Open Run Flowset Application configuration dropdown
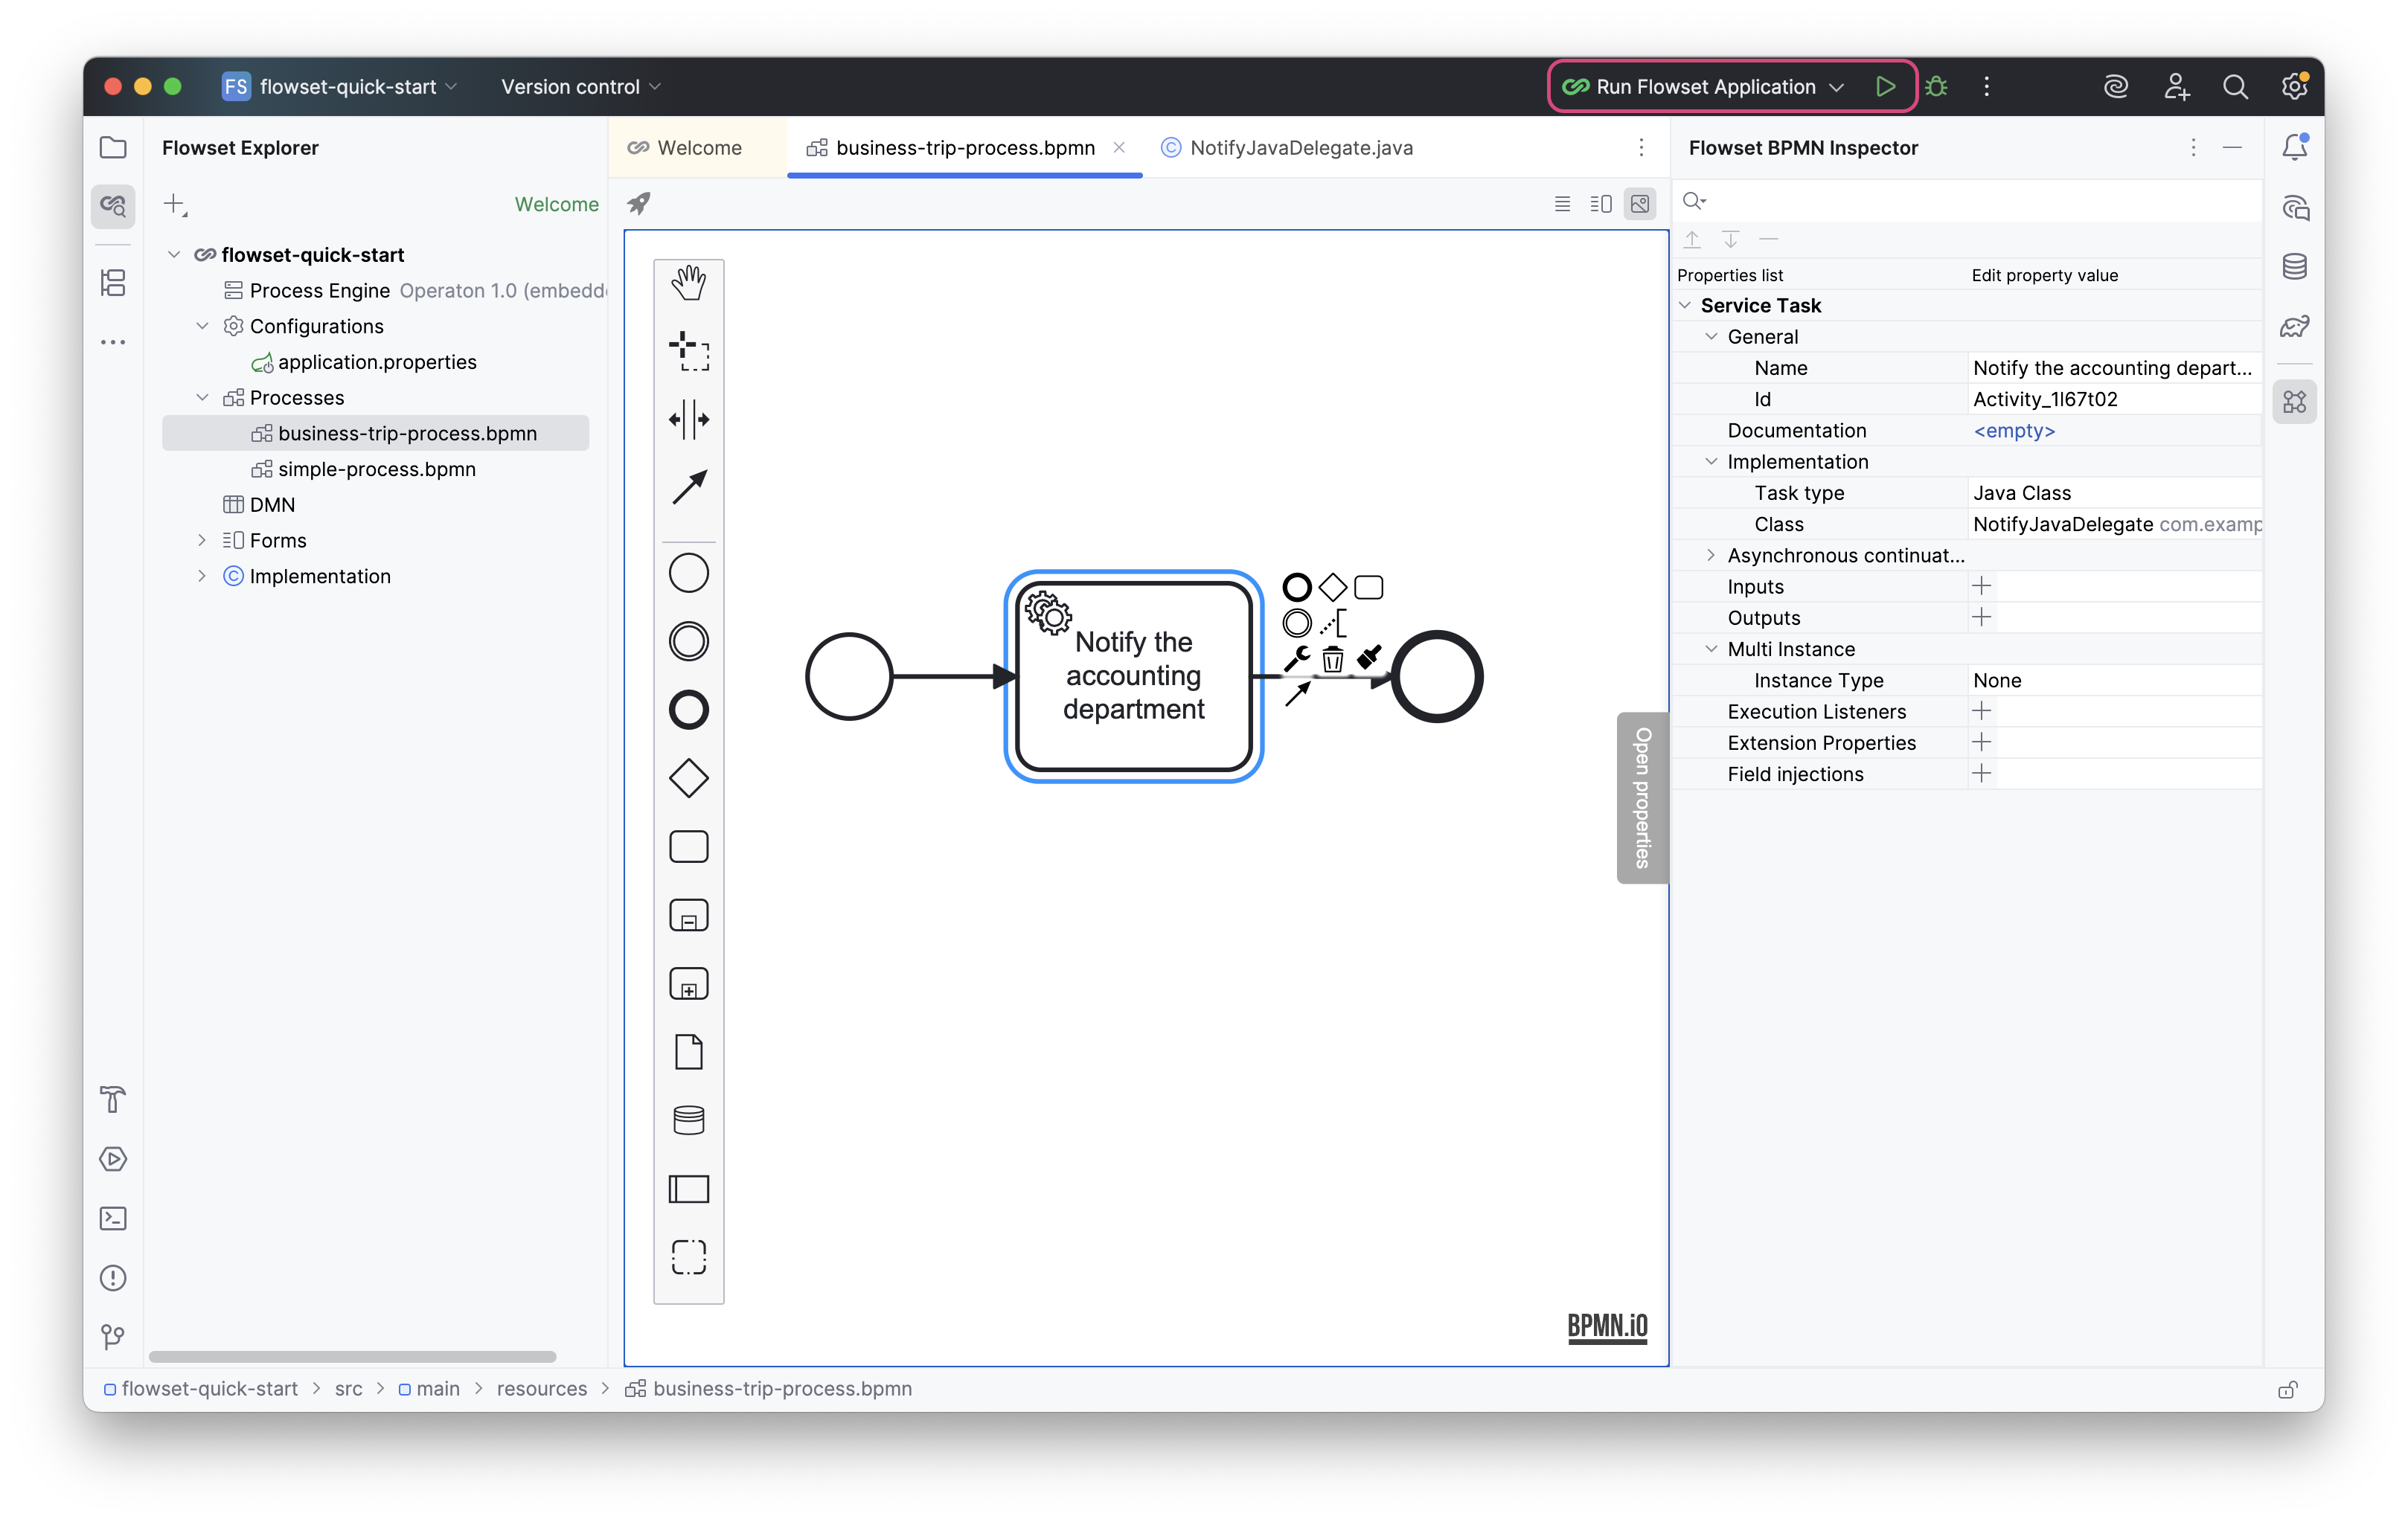Viewport: 2408px width, 1522px height. [1836, 87]
